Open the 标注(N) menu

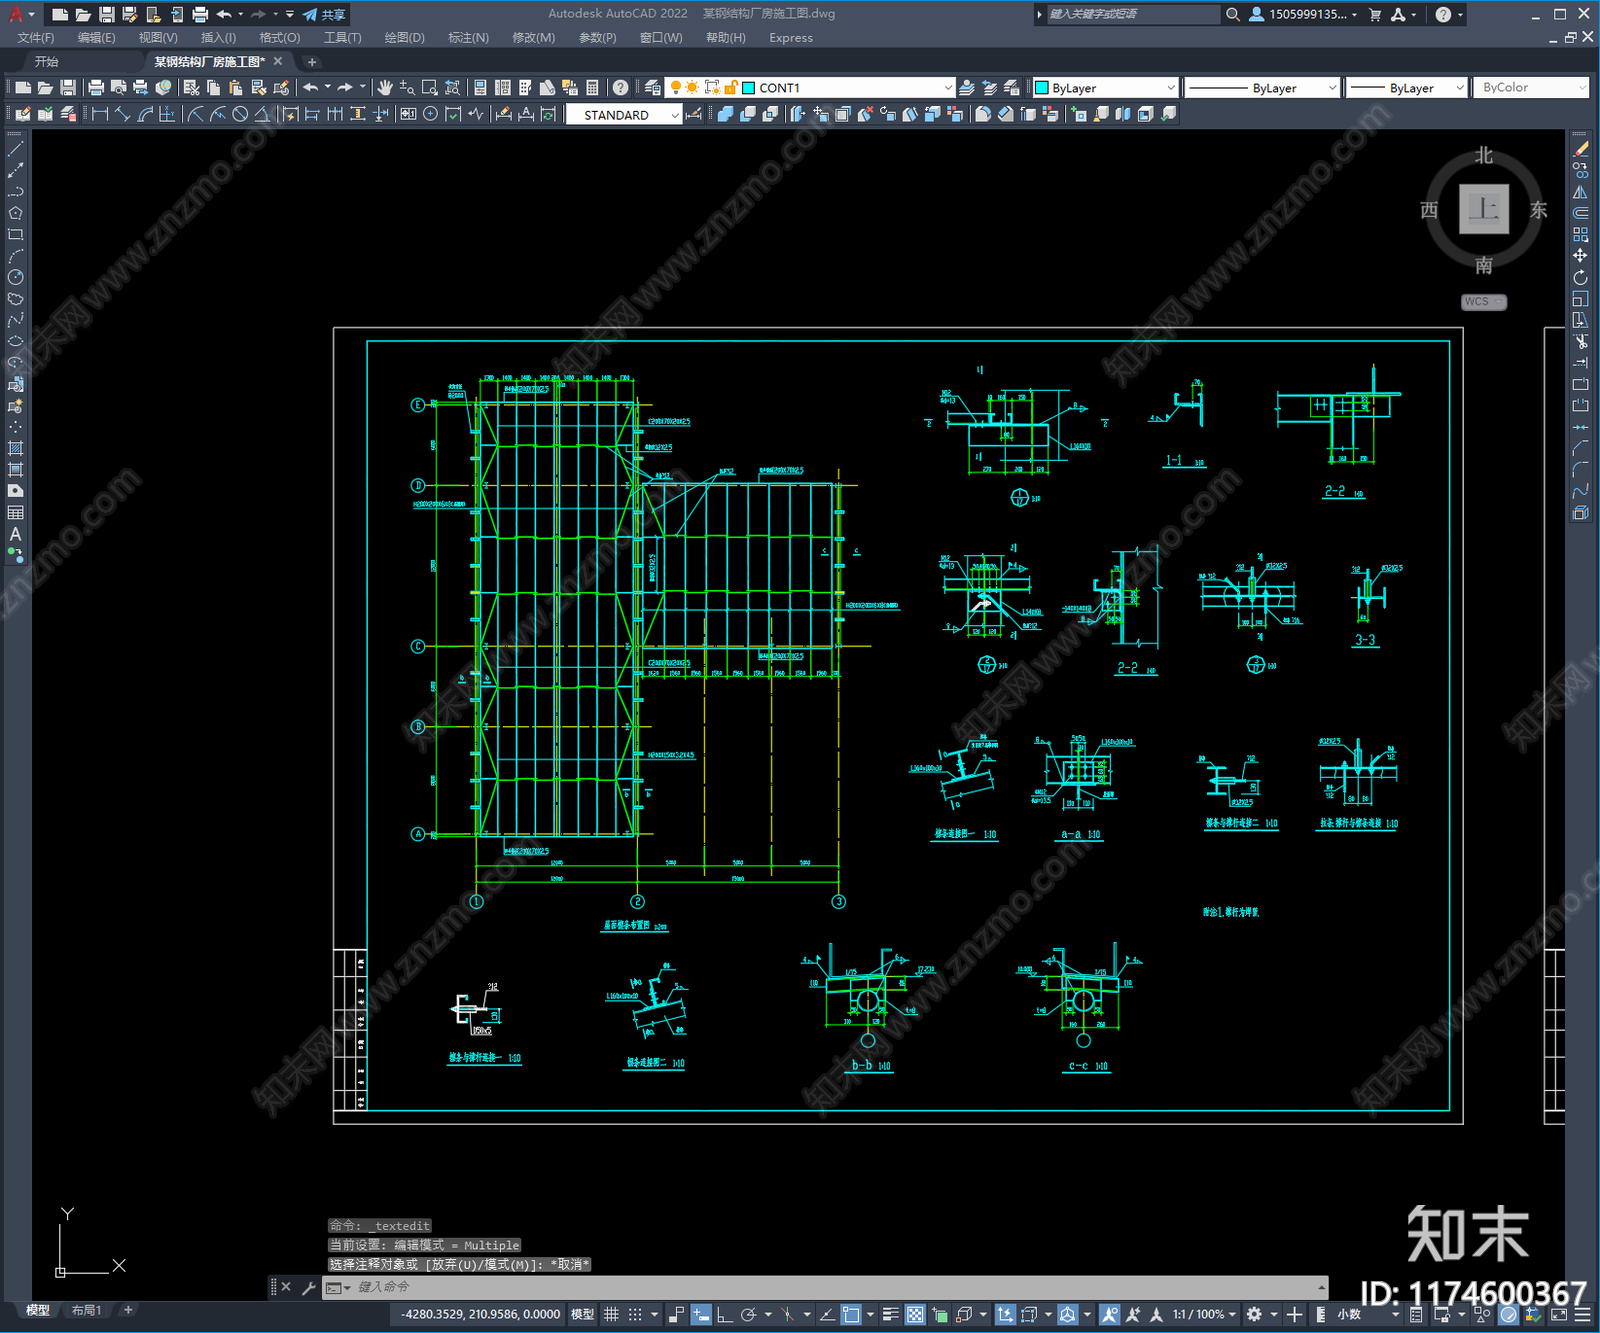coord(468,38)
